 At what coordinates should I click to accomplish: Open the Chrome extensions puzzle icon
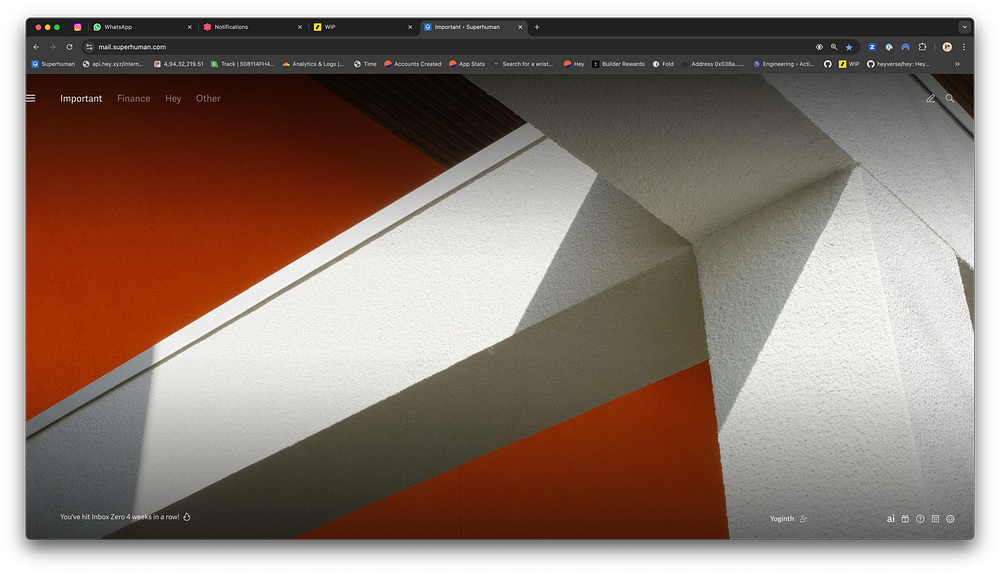click(922, 47)
